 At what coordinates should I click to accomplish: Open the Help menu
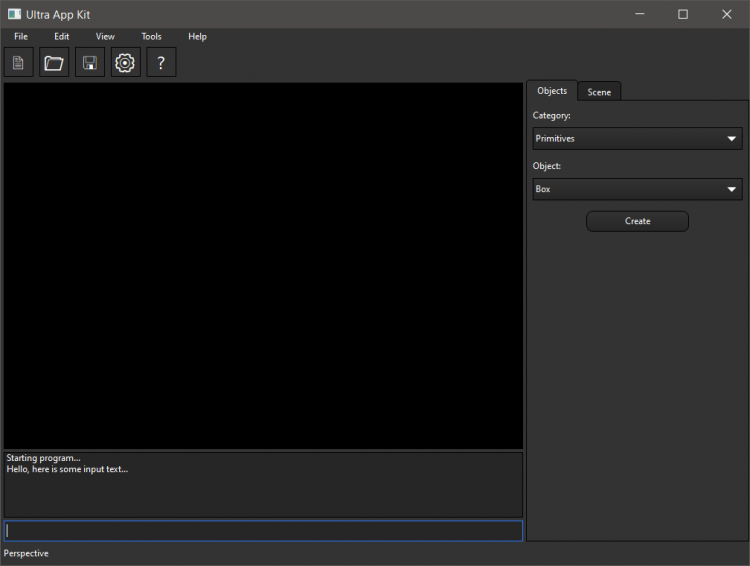(x=198, y=36)
